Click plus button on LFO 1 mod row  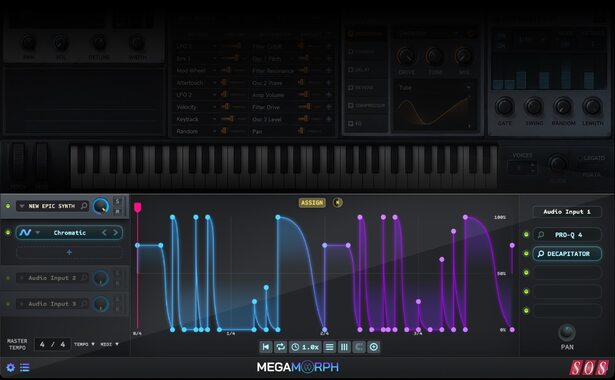click(x=329, y=46)
